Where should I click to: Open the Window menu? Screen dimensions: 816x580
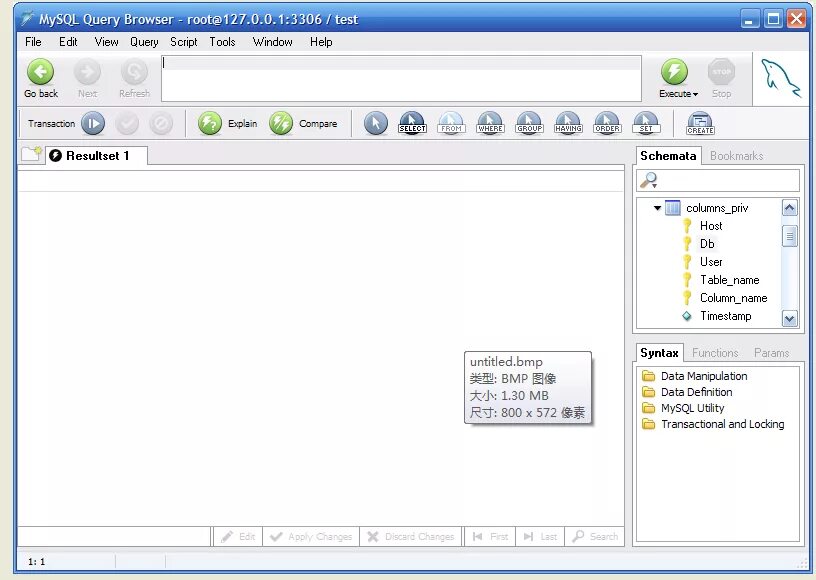(273, 42)
